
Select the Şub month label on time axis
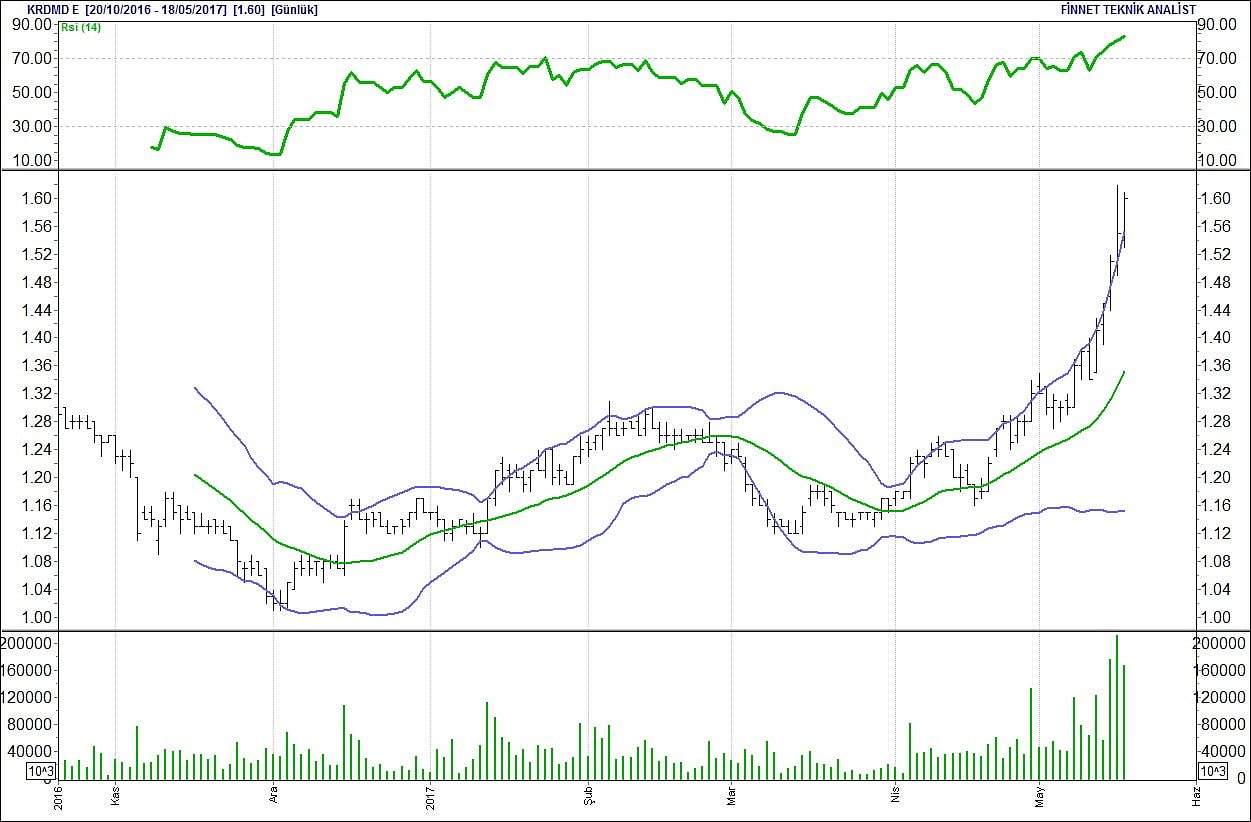(x=587, y=797)
